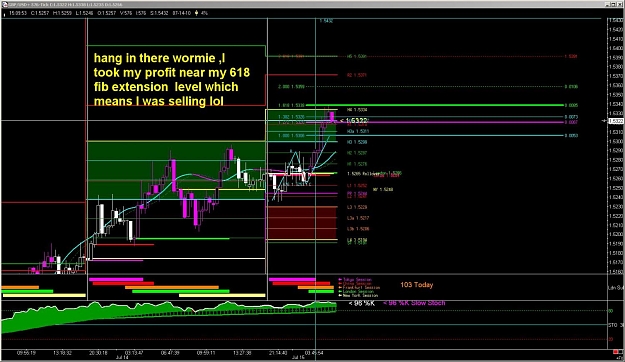Select the China Session legend entry
Image resolution: width=625 pixels, height=362 pixels.
click(x=355, y=284)
